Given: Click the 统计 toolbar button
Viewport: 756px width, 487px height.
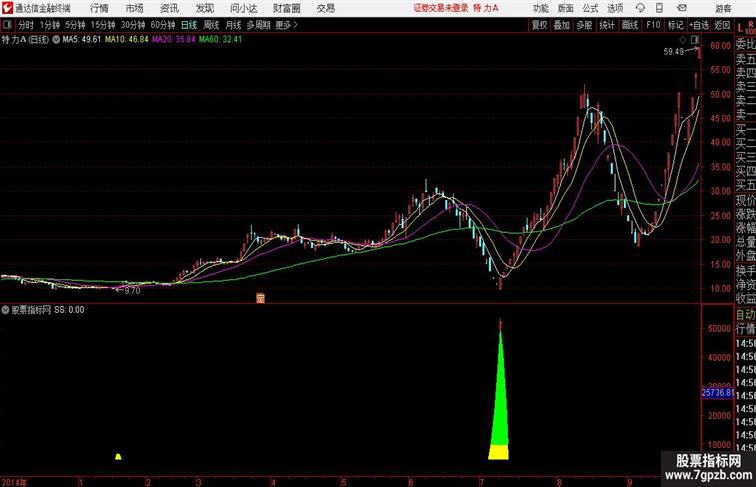Looking at the screenshot, I should pyautogui.click(x=607, y=25).
